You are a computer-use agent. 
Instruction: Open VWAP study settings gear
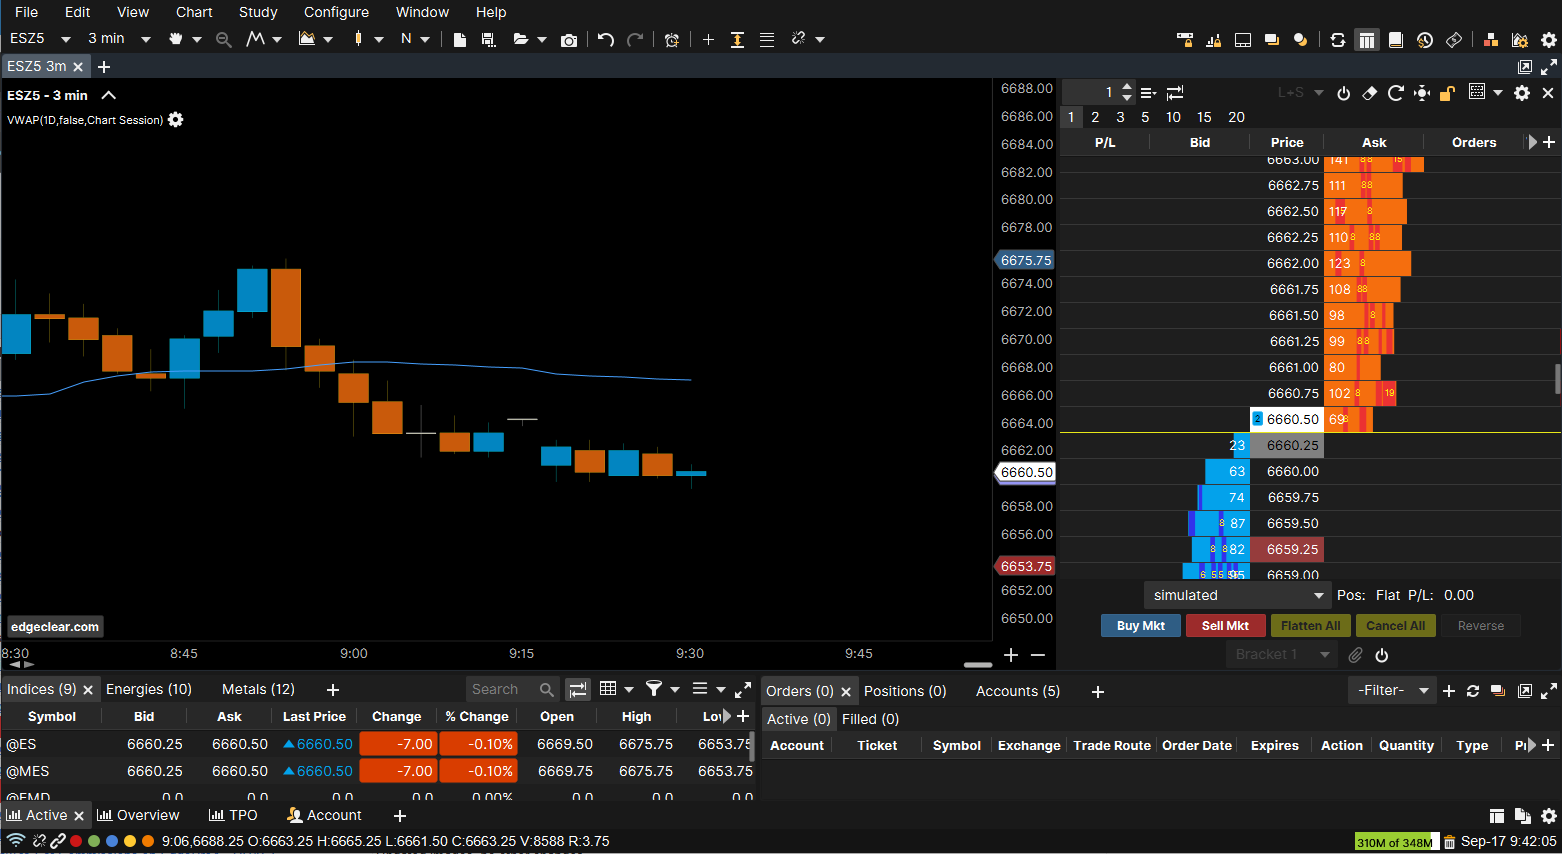click(176, 120)
